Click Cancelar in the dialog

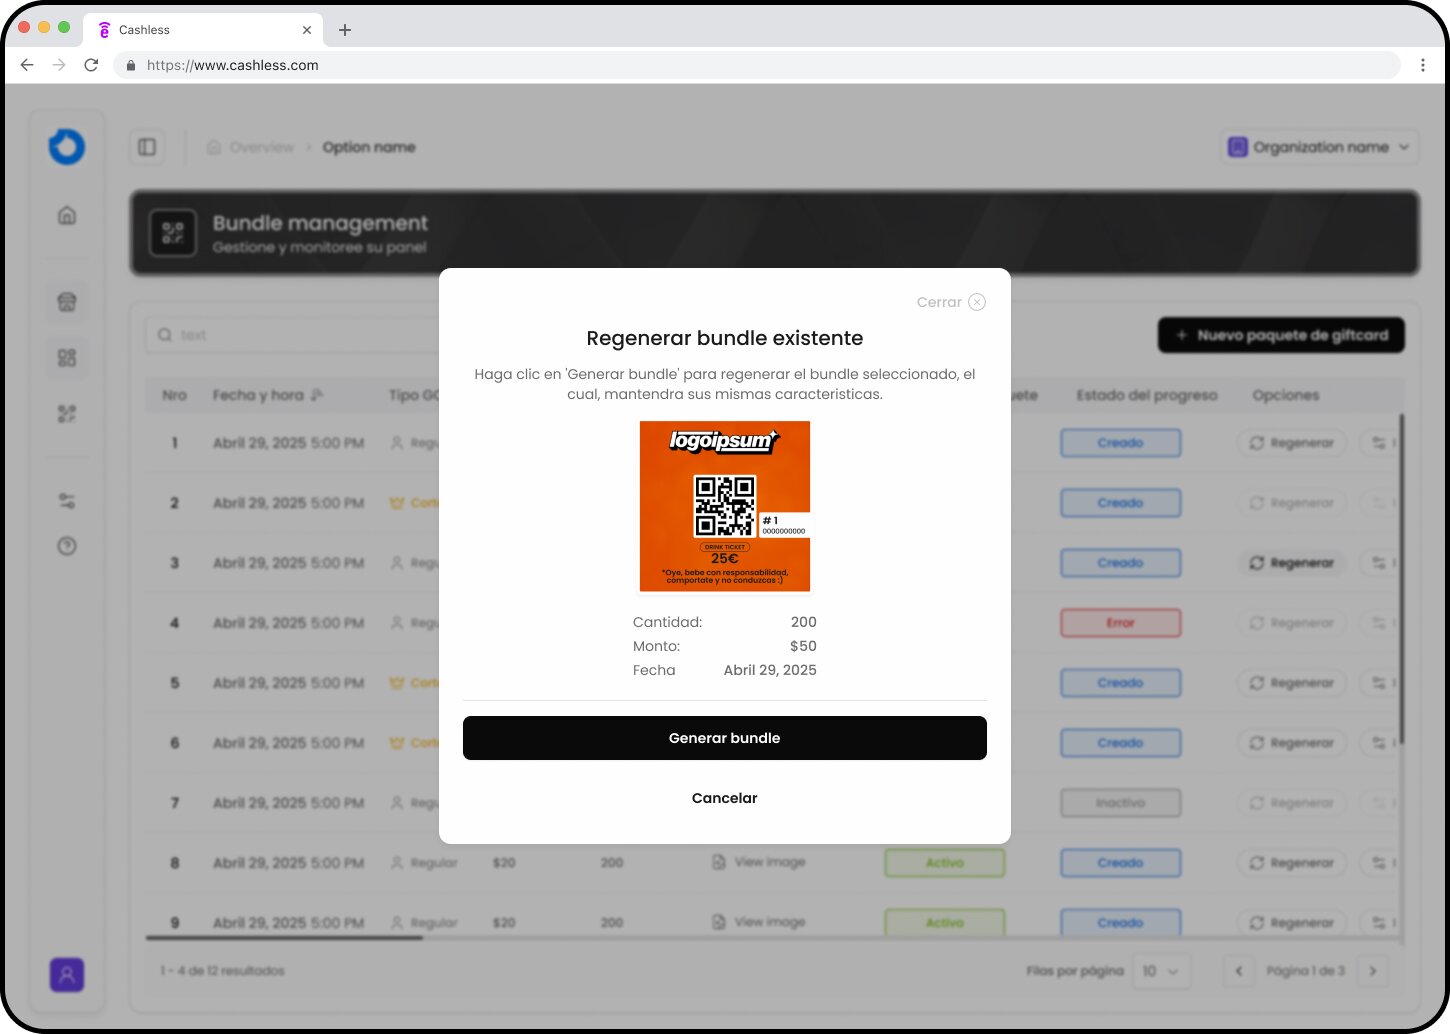(724, 798)
